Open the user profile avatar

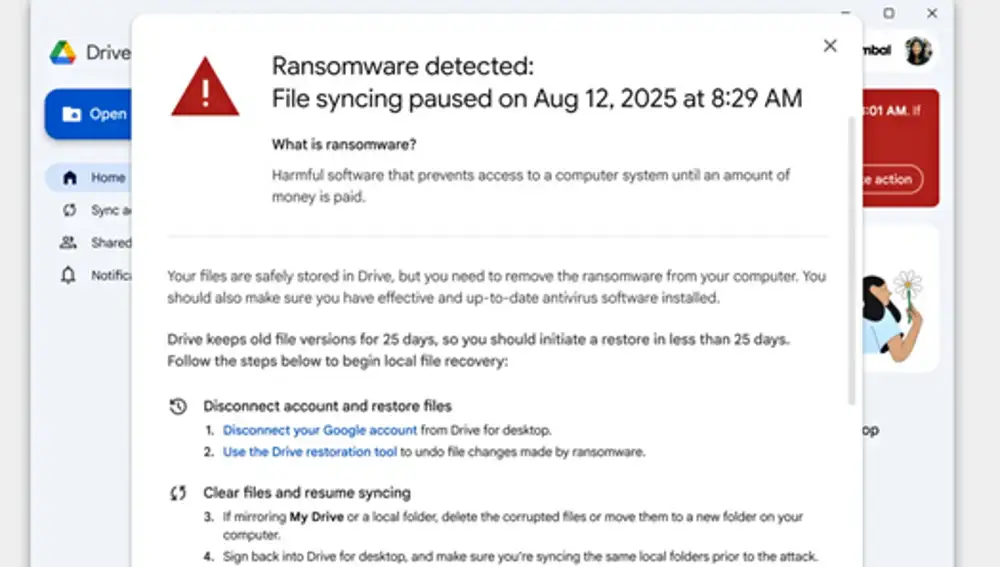pos(918,51)
